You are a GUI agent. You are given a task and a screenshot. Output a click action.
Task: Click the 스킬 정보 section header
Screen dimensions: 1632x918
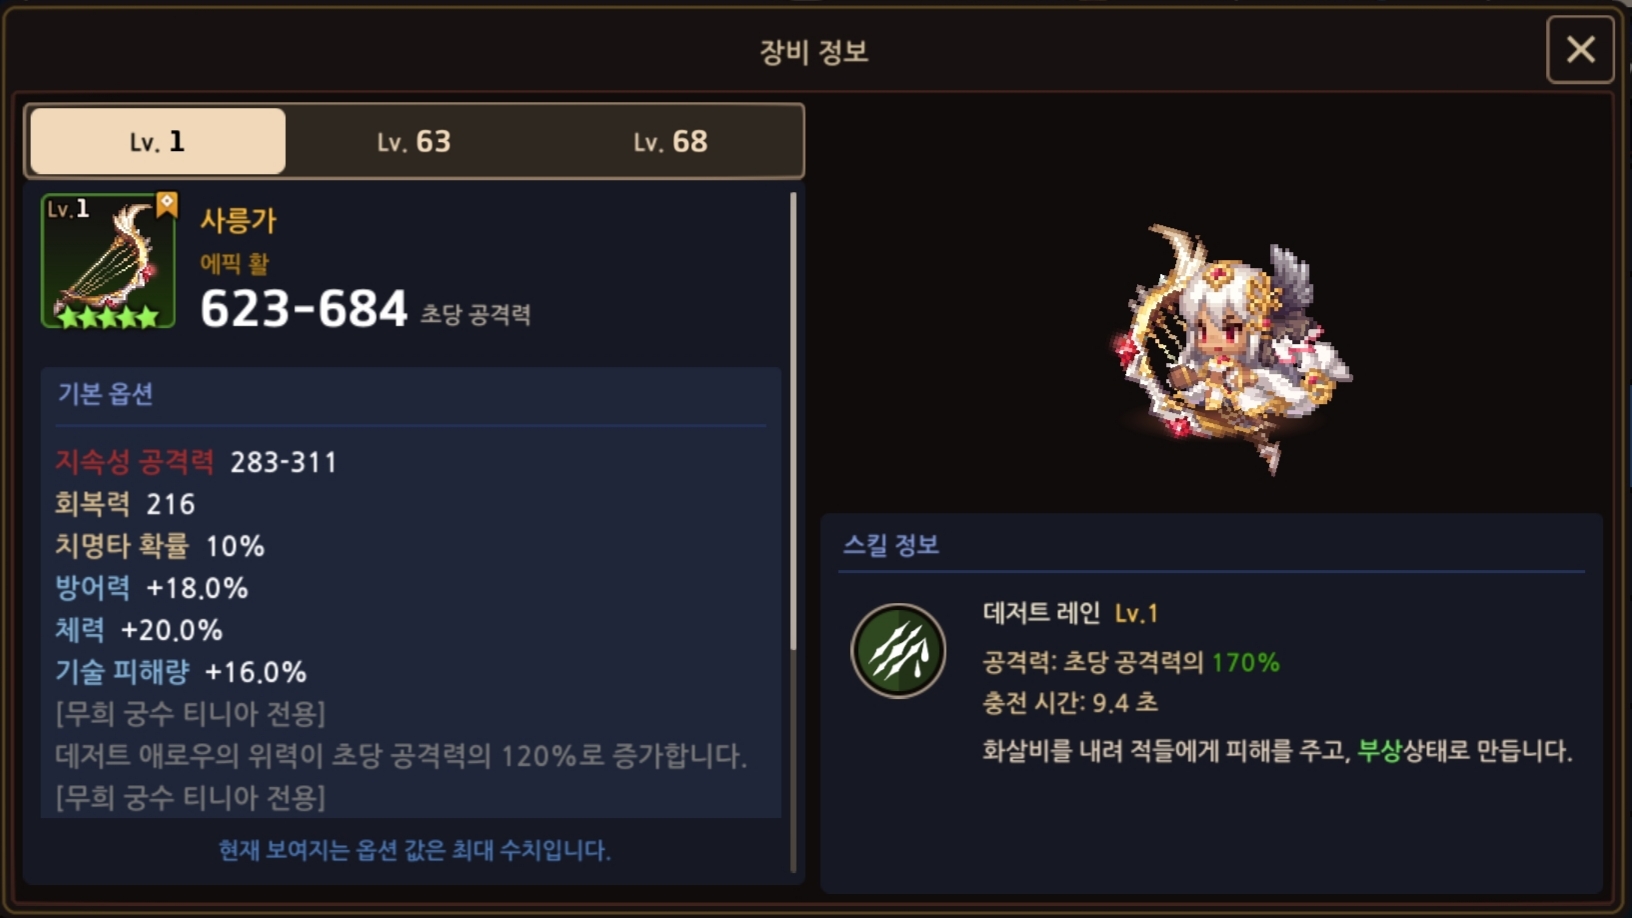click(x=891, y=545)
